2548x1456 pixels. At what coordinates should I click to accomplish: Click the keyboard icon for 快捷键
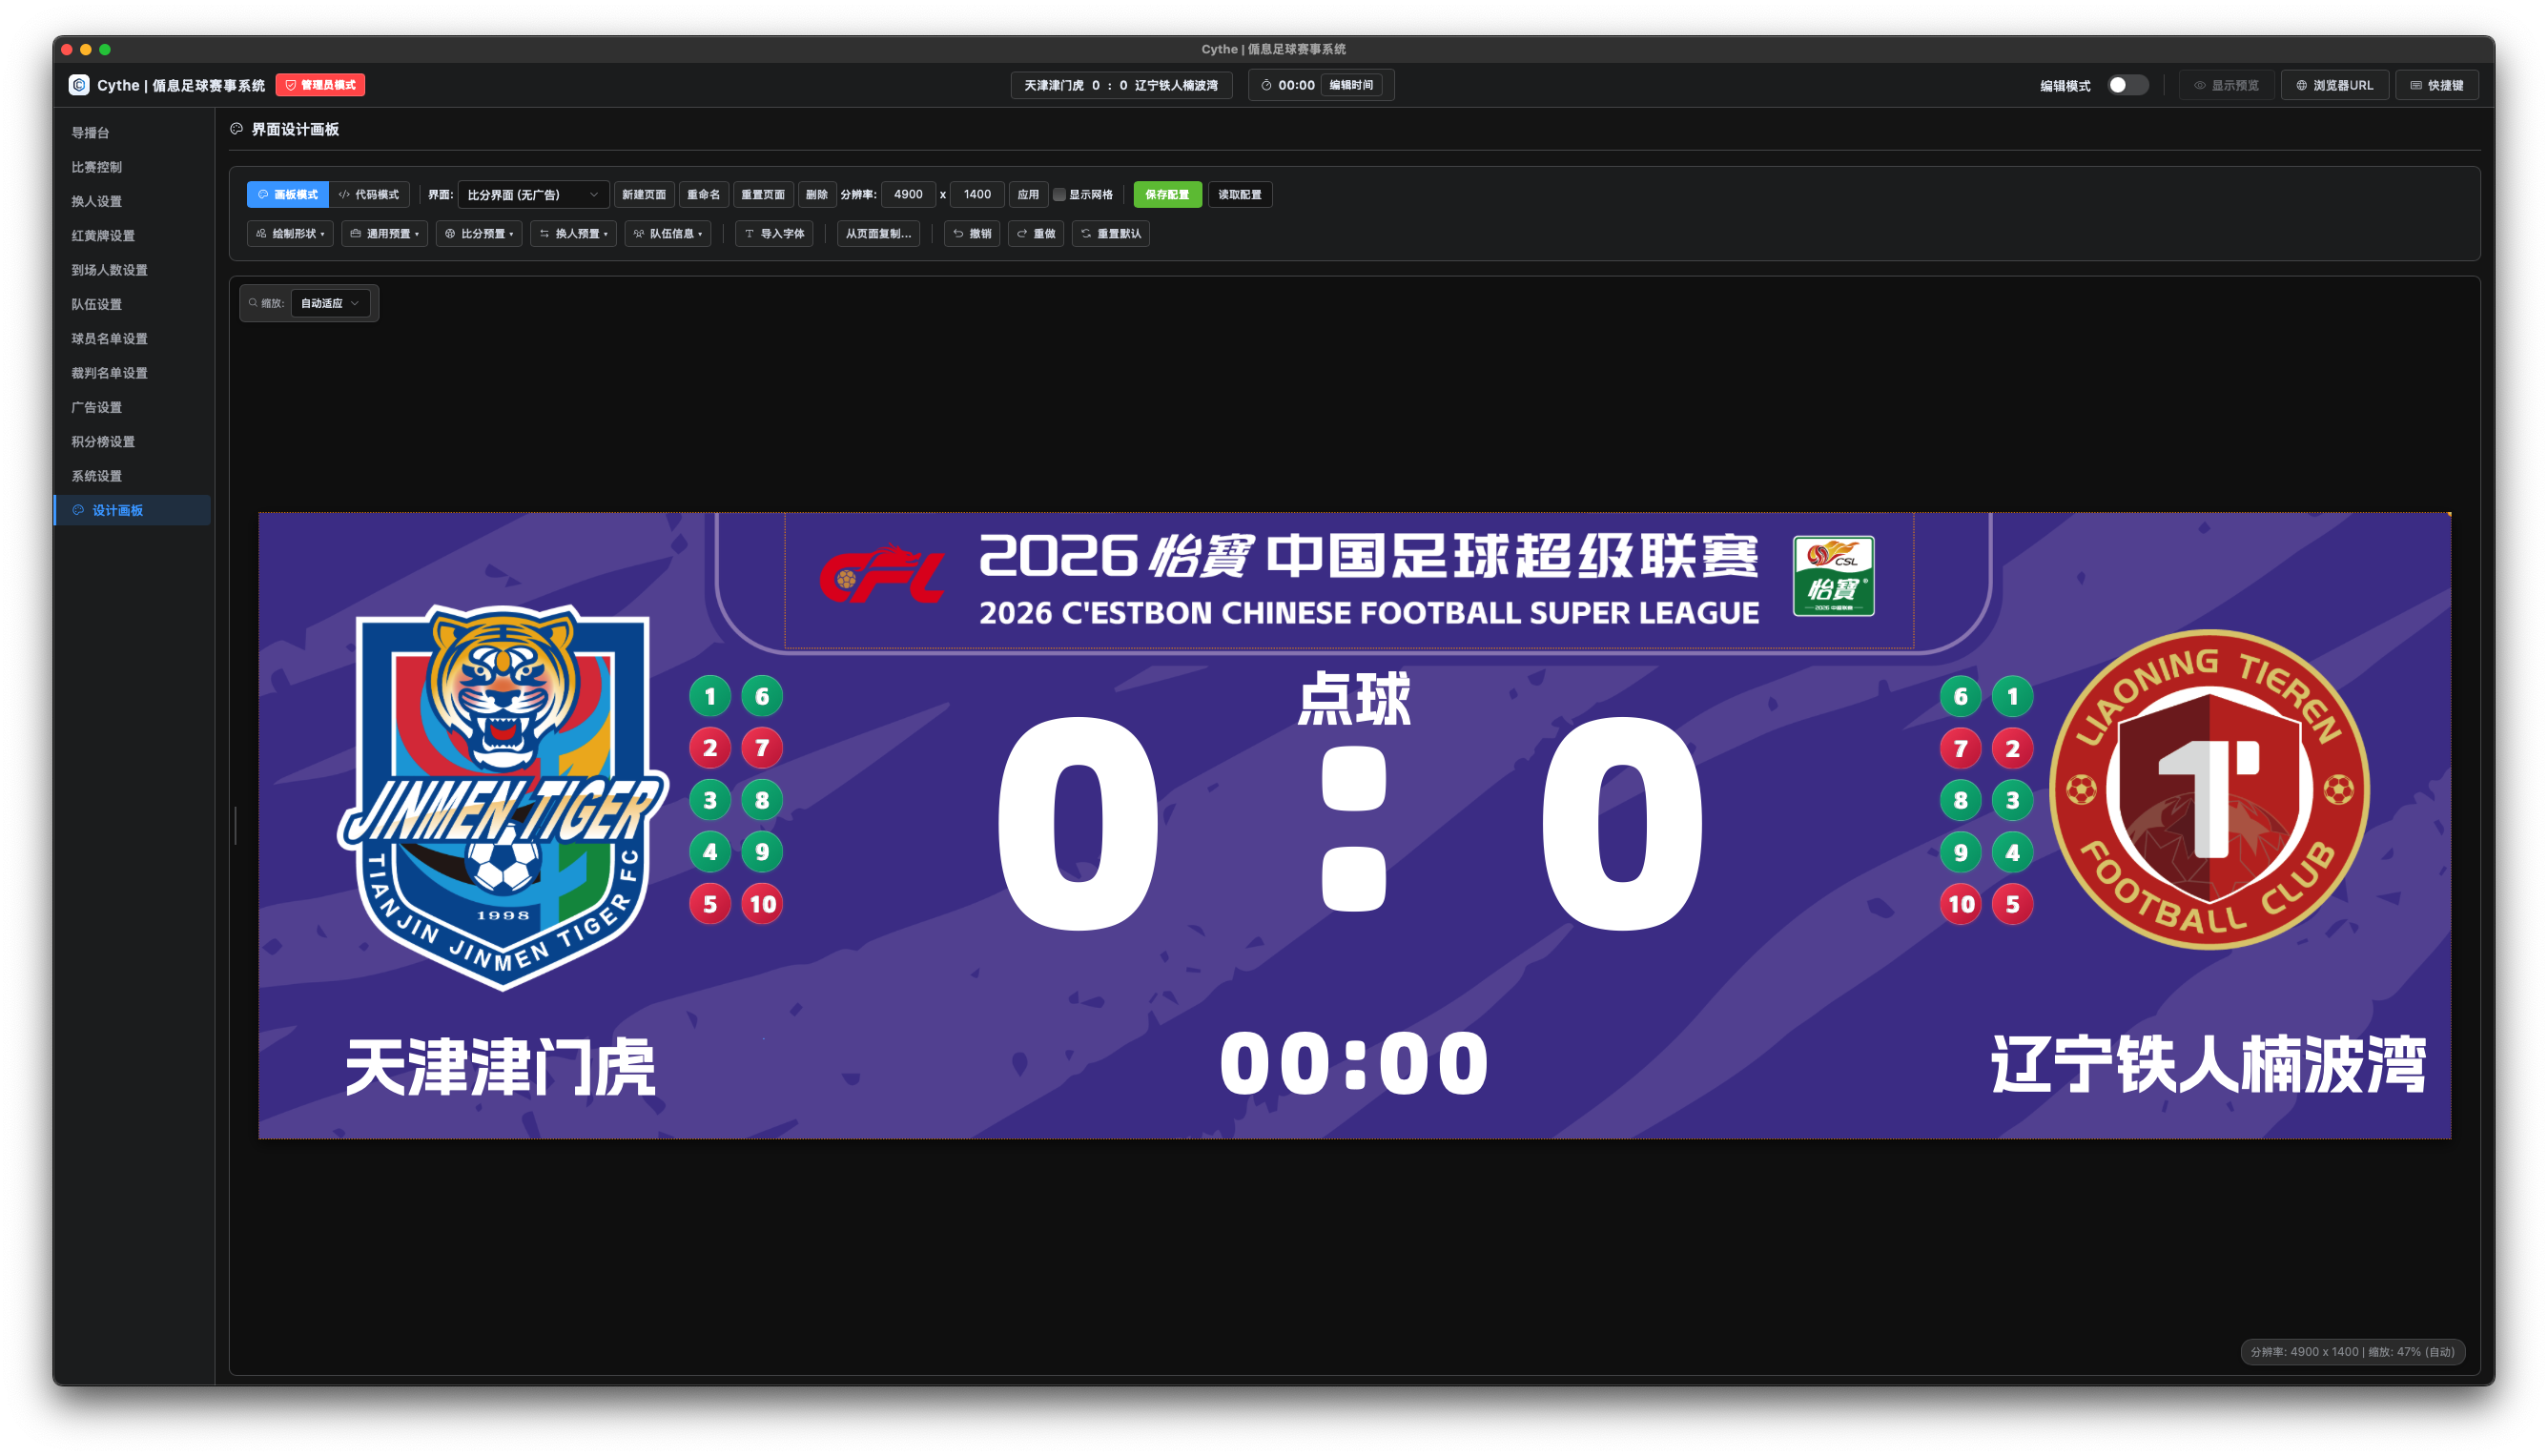point(2416,85)
